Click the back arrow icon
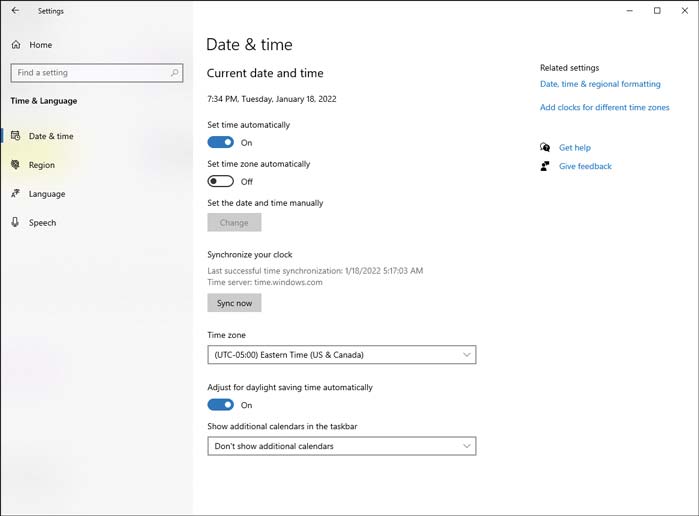 pyautogui.click(x=16, y=10)
